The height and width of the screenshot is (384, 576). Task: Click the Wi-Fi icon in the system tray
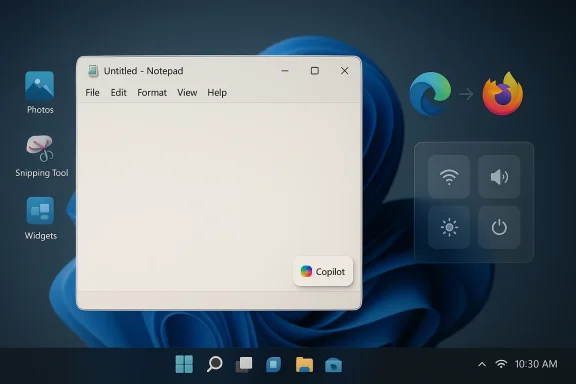point(501,364)
